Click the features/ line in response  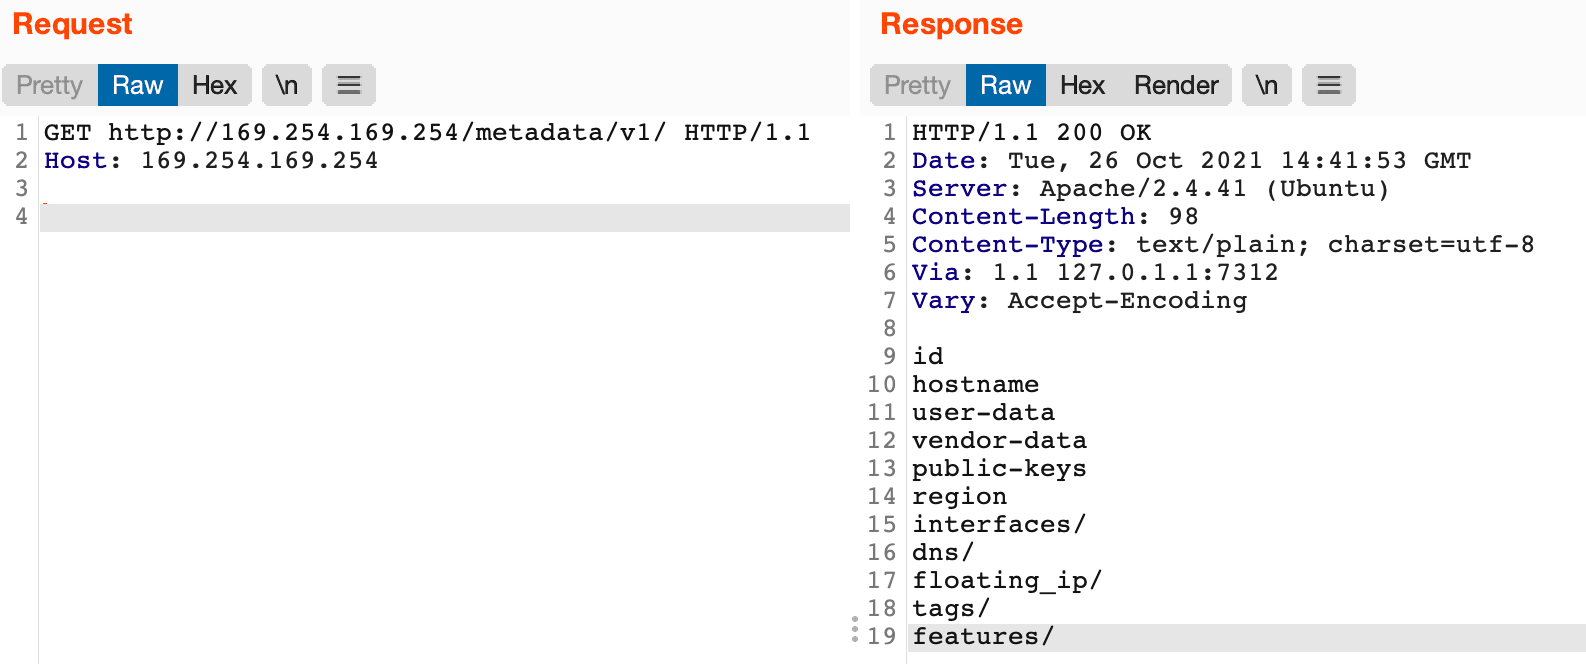coord(982,637)
